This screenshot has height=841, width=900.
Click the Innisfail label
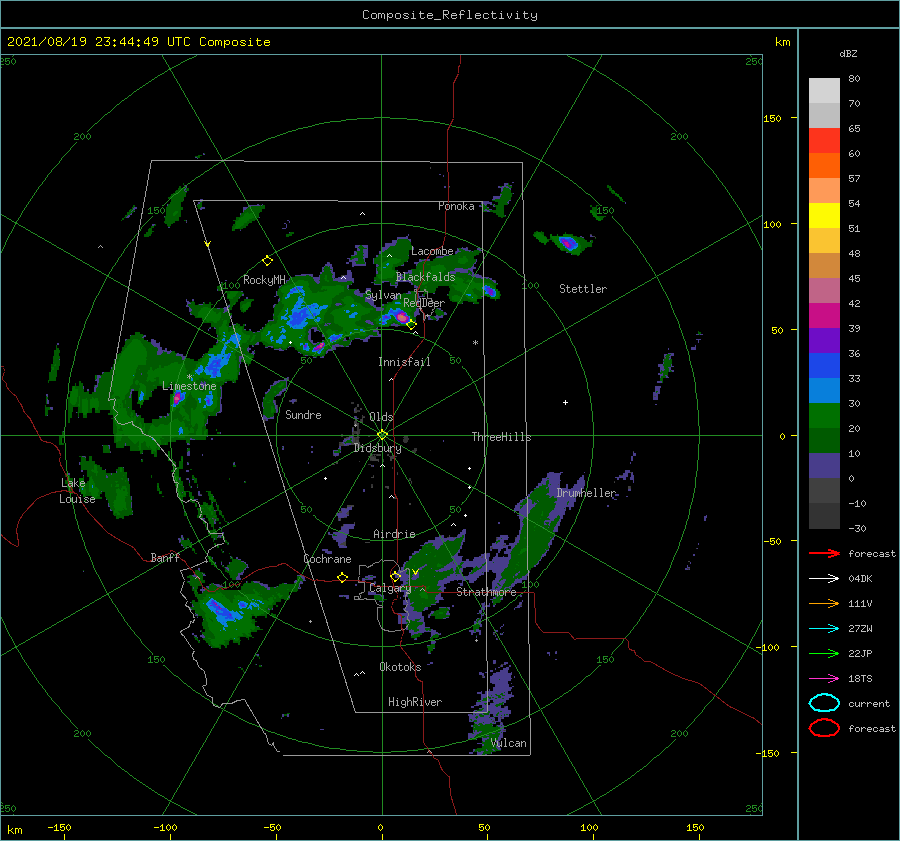click(404, 362)
